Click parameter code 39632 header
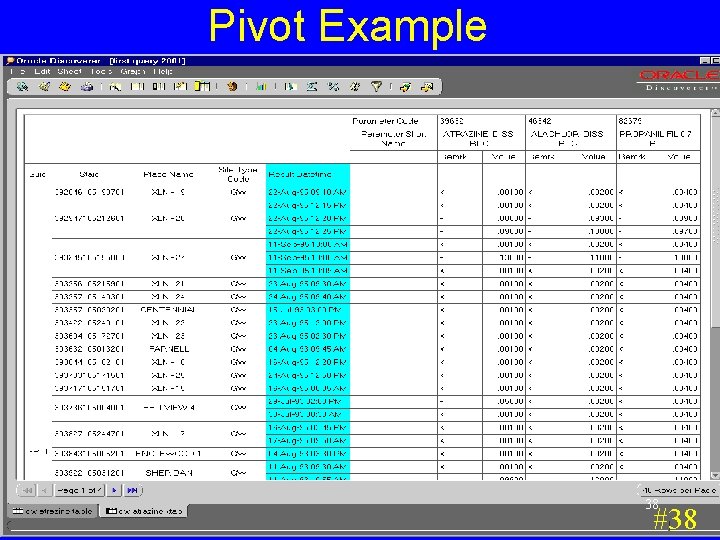 tap(452, 121)
